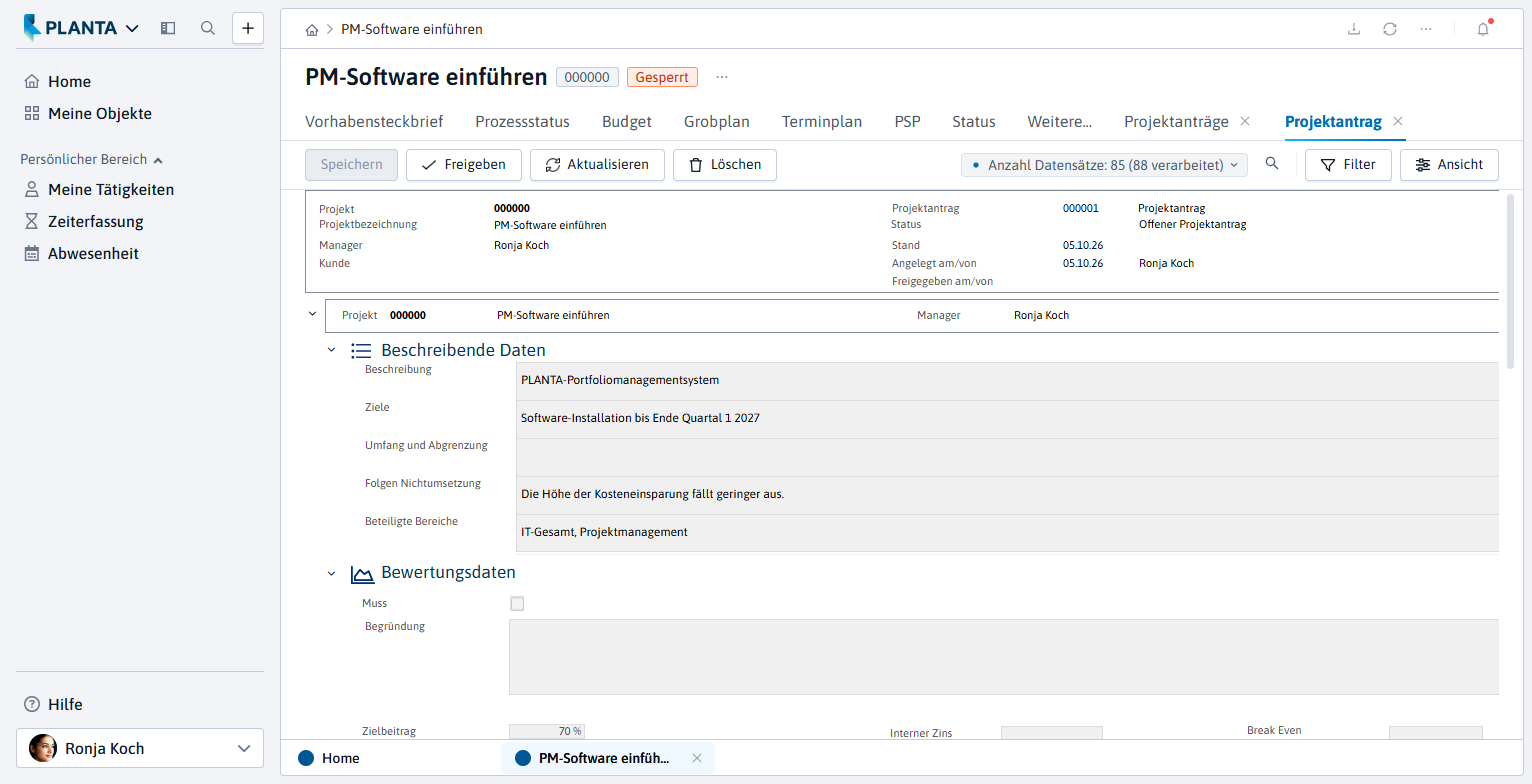Click the Aktualisieren button

pos(597,165)
